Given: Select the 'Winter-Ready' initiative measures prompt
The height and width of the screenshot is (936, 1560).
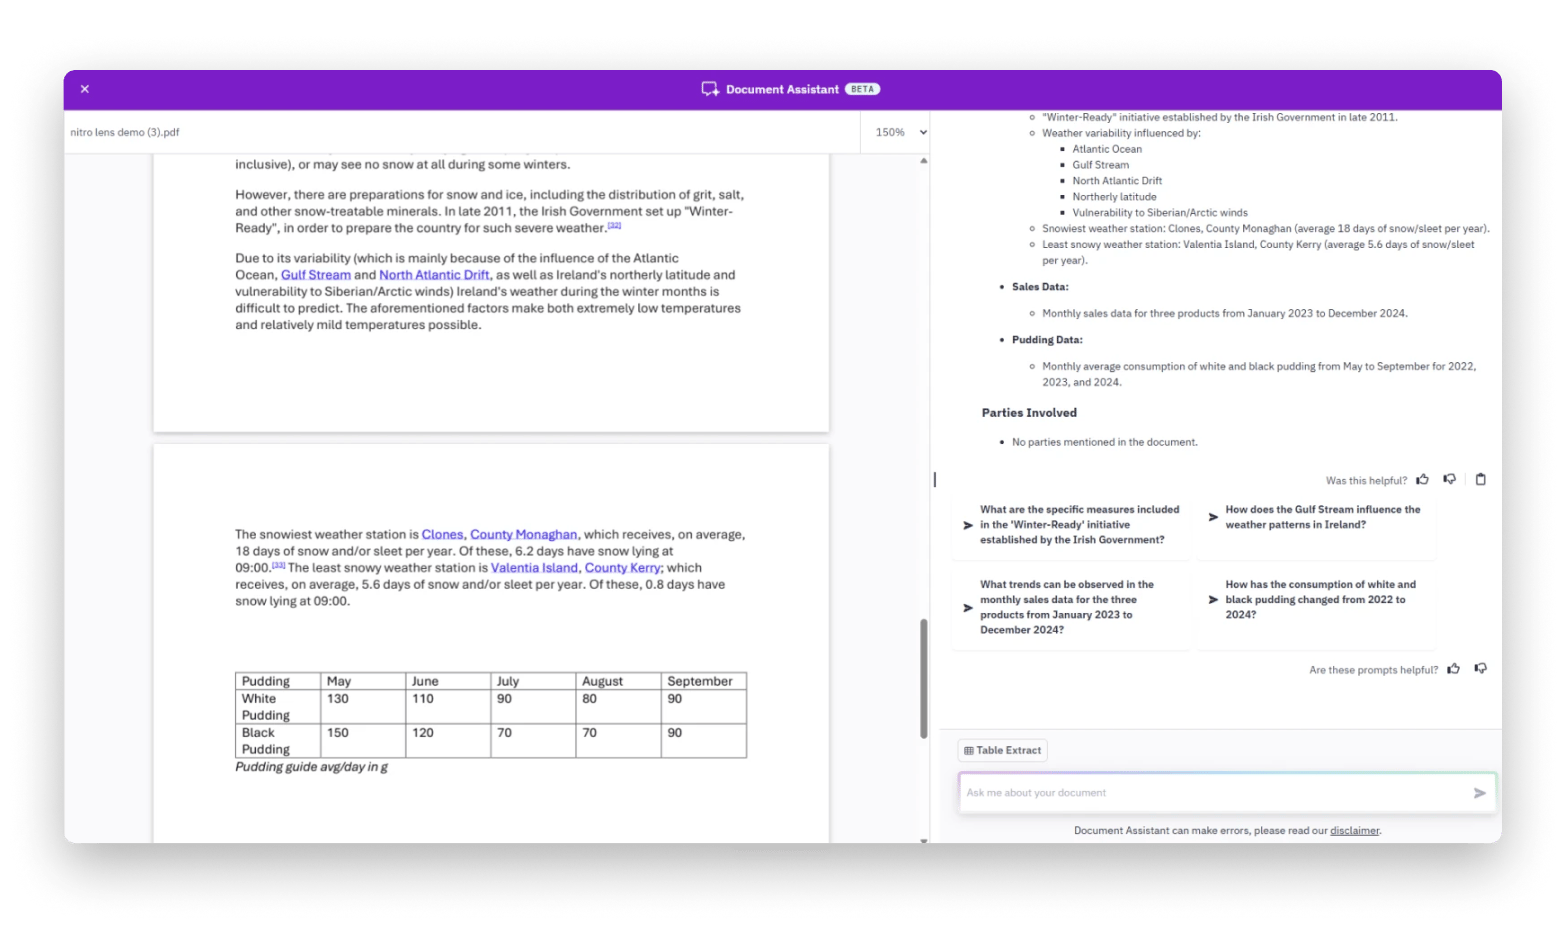Looking at the screenshot, I should pyautogui.click(x=1071, y=525).
